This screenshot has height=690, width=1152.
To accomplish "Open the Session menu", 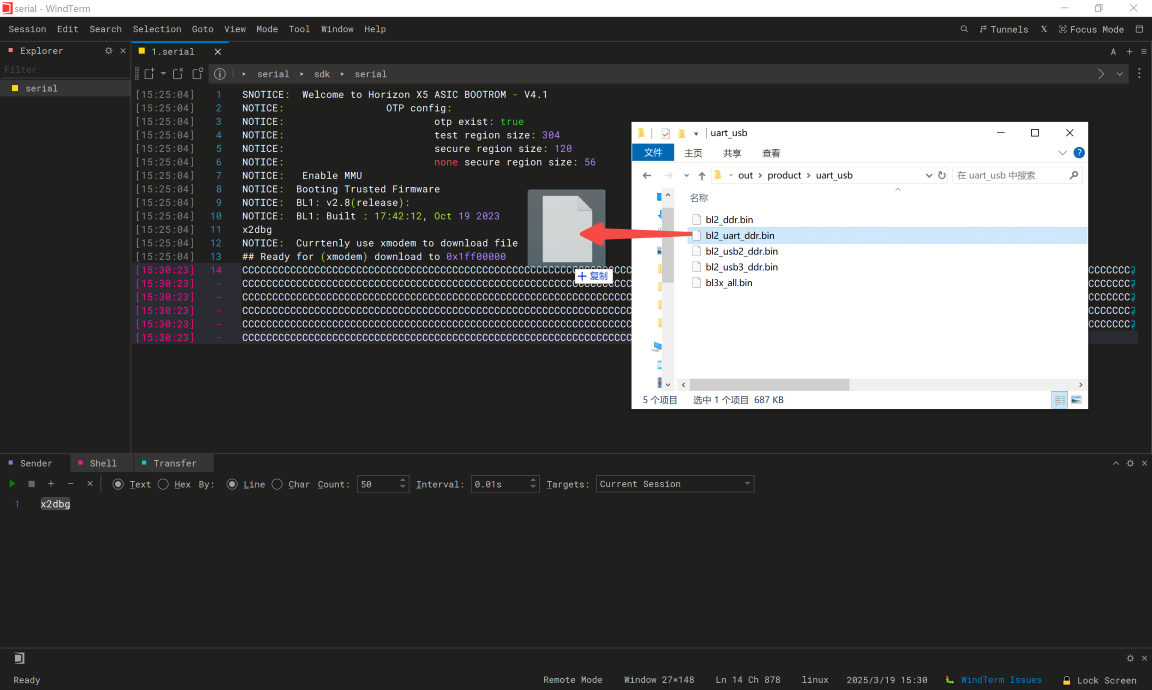I will 27,29.
